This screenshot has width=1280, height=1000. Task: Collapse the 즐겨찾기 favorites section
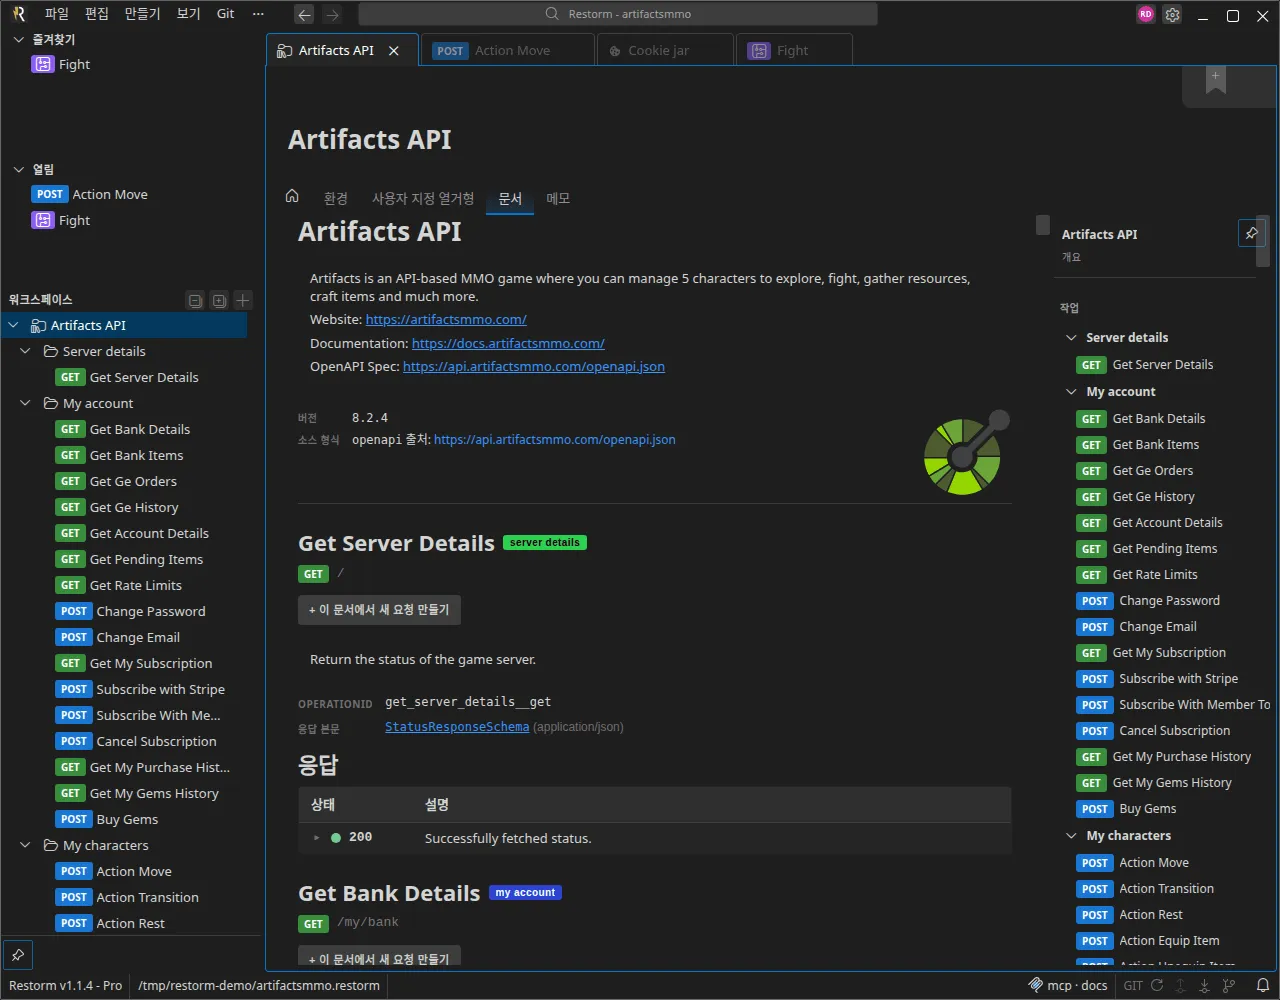pos(18,39)
